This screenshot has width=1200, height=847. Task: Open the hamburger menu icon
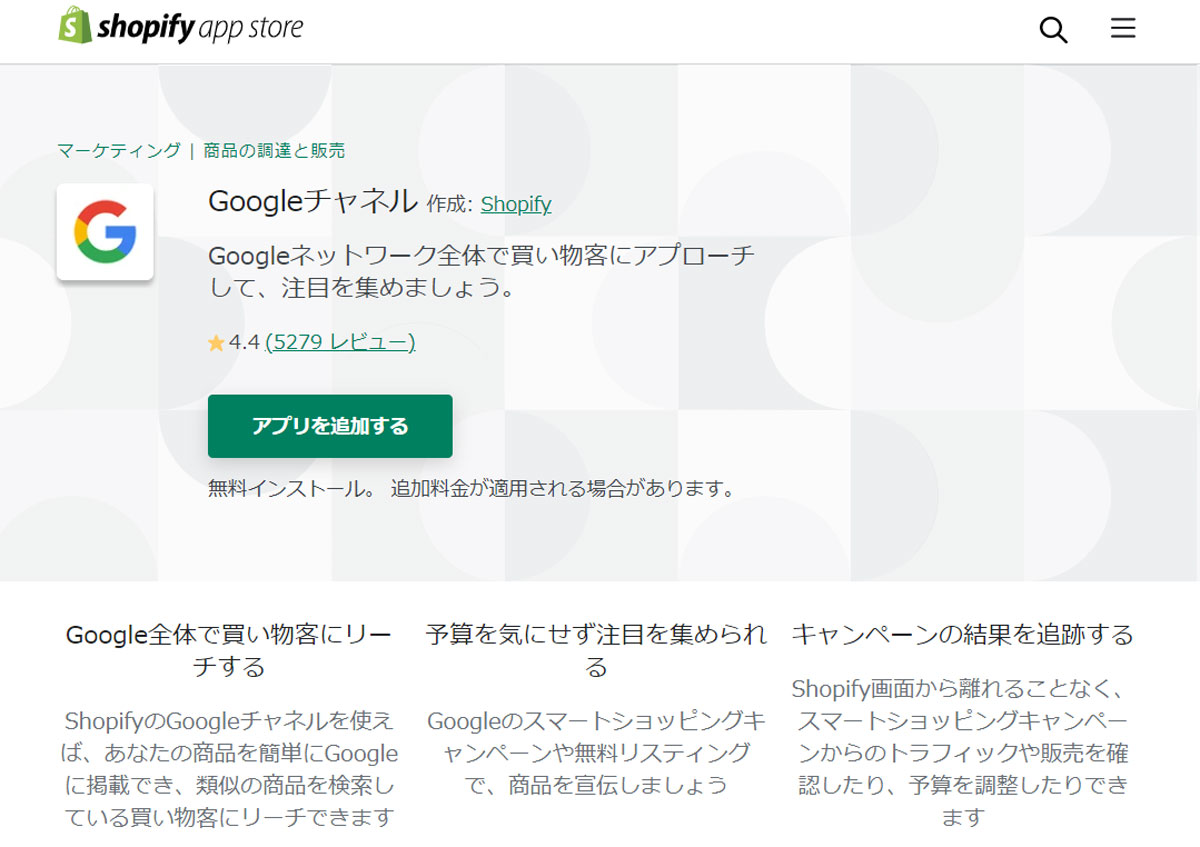[1123, 29]
